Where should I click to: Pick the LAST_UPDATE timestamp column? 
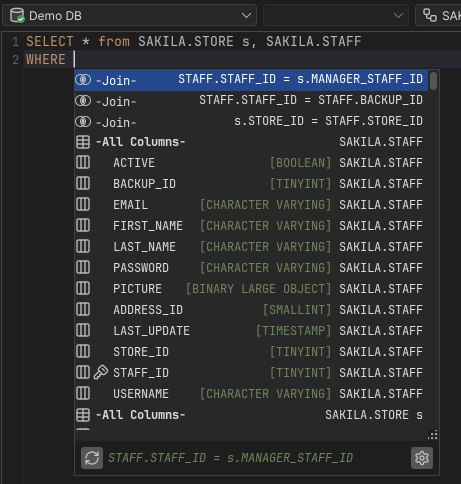tap(251, 331)
